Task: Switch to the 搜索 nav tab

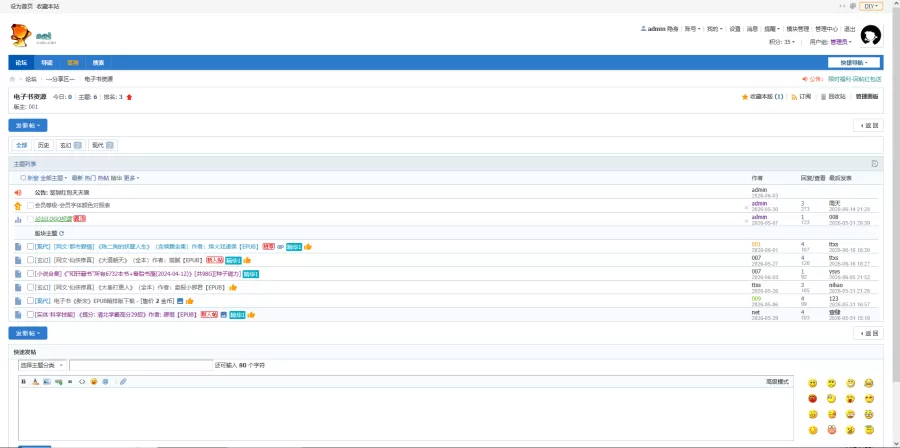Action: point(99,63)
